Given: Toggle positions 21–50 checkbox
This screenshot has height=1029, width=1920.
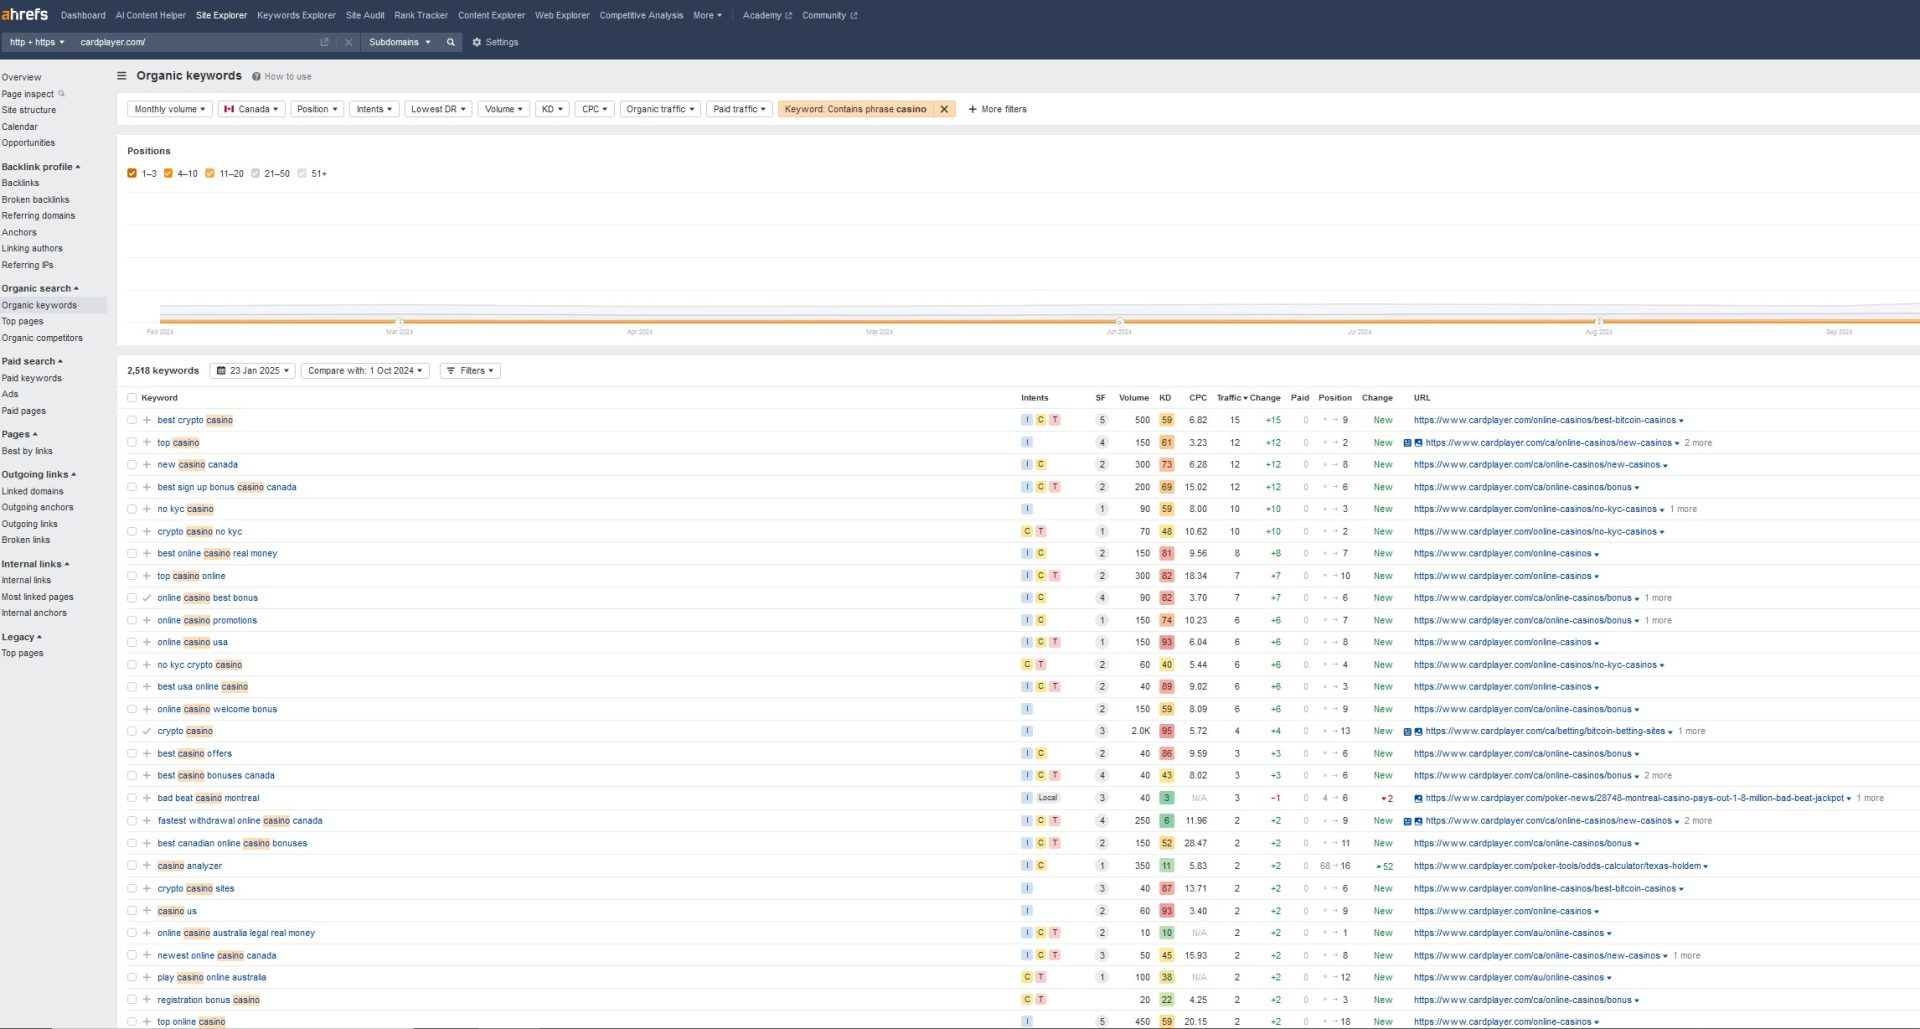Looking at the screenshot, I should (x=255, y=173).
